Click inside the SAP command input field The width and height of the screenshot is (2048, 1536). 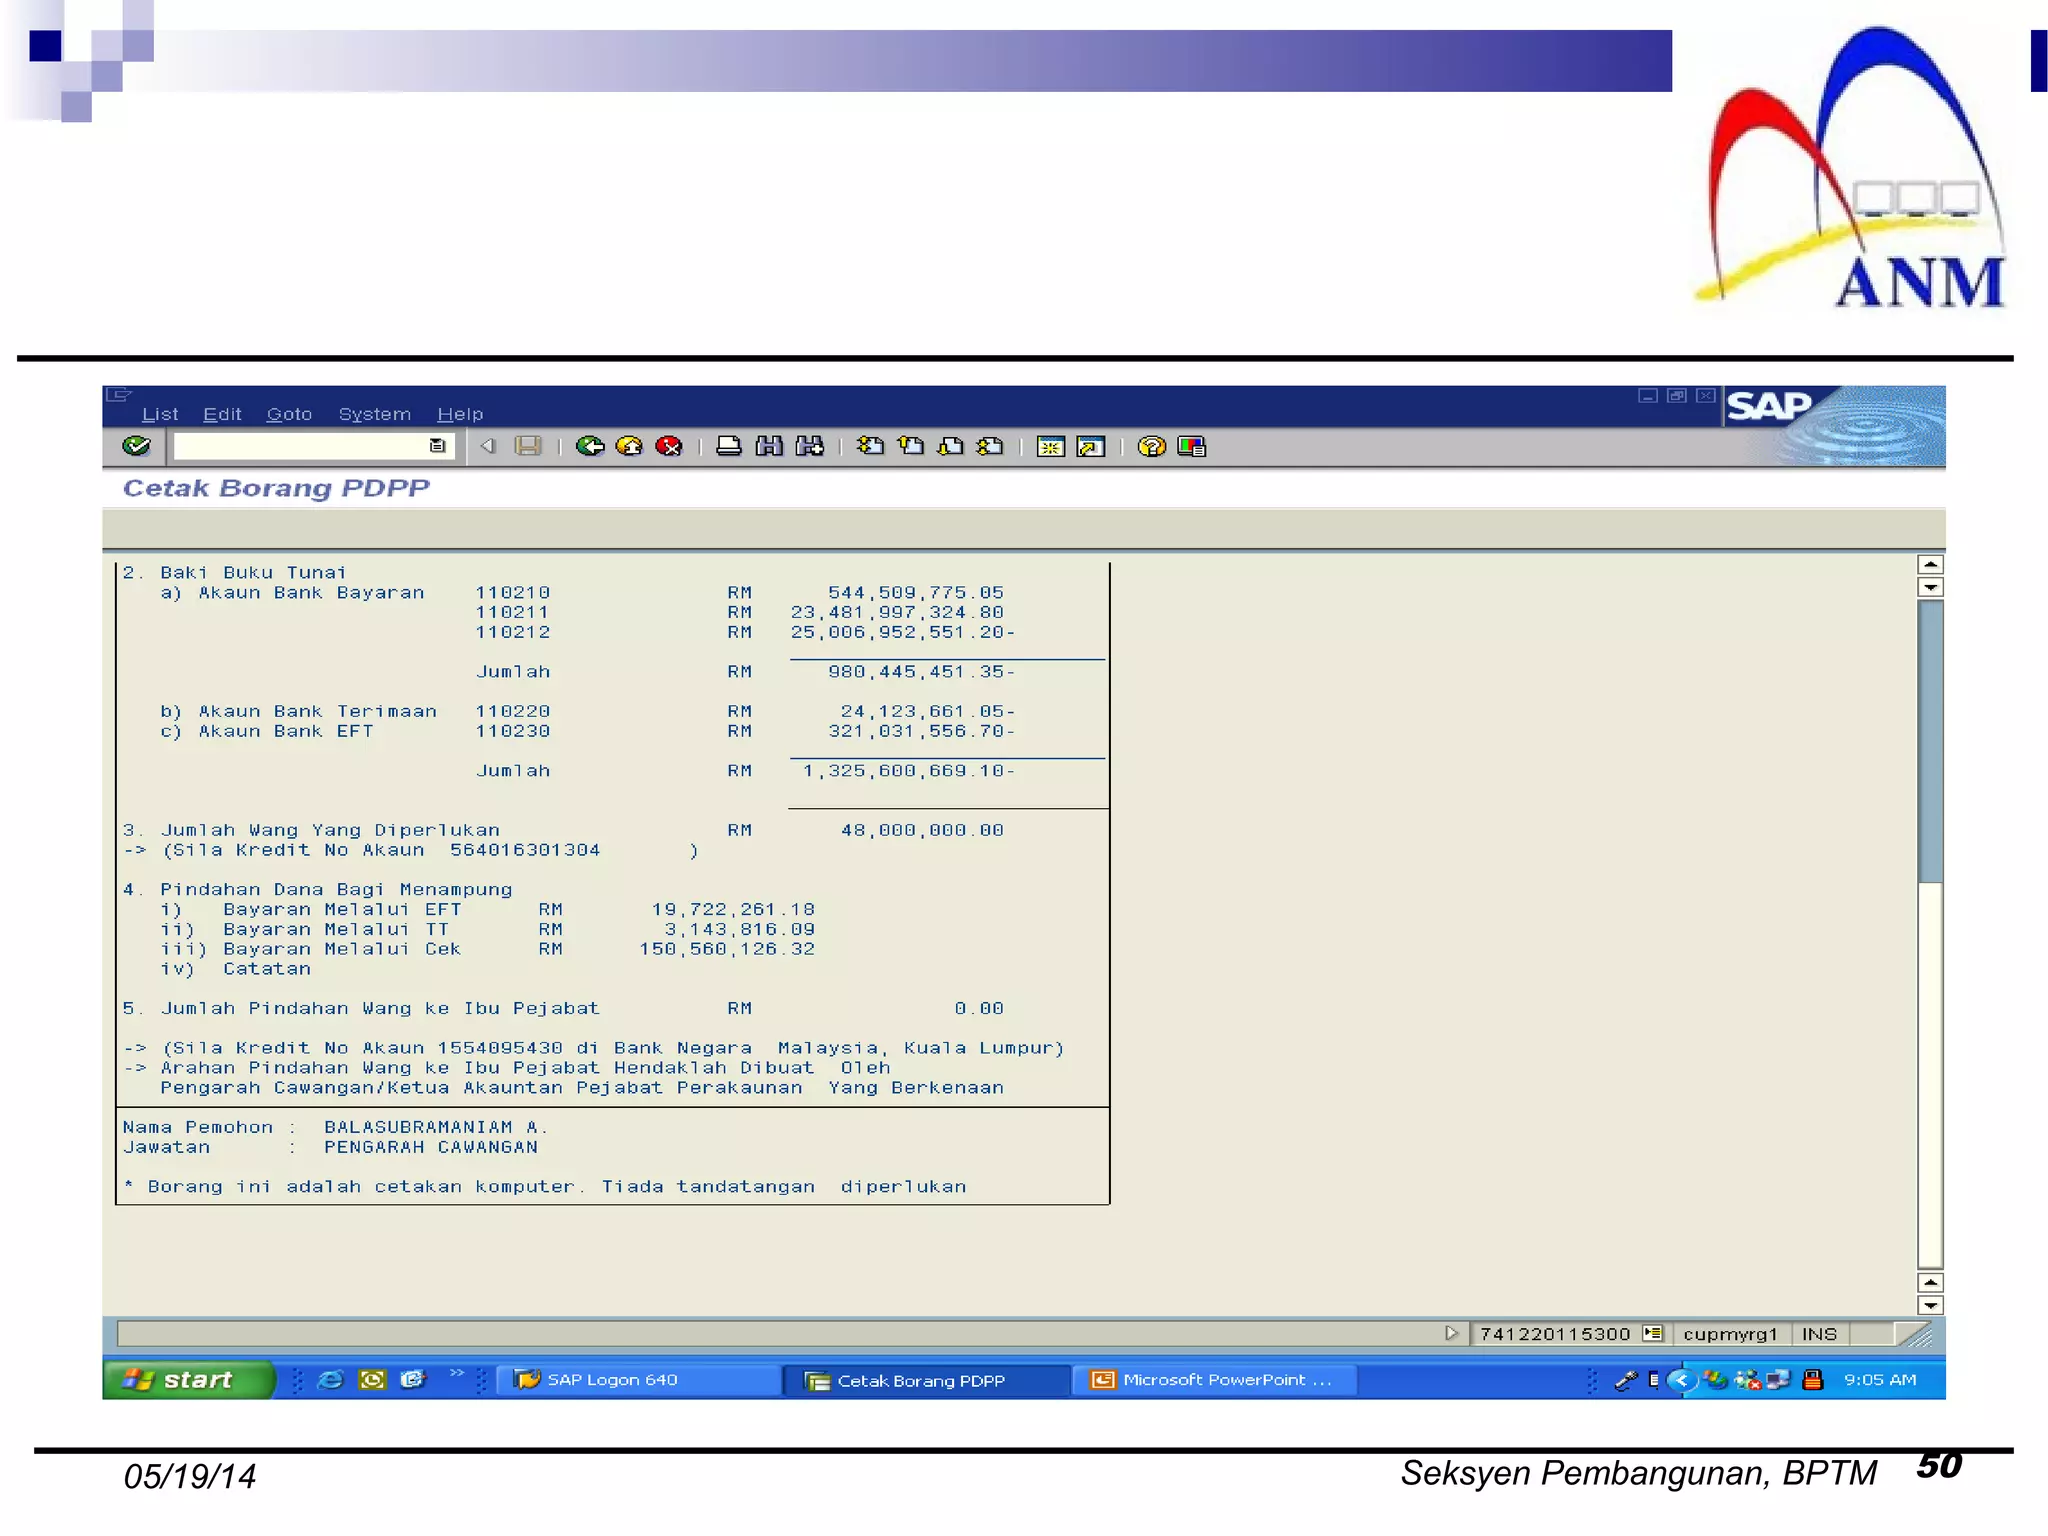(x=300, y=446)
